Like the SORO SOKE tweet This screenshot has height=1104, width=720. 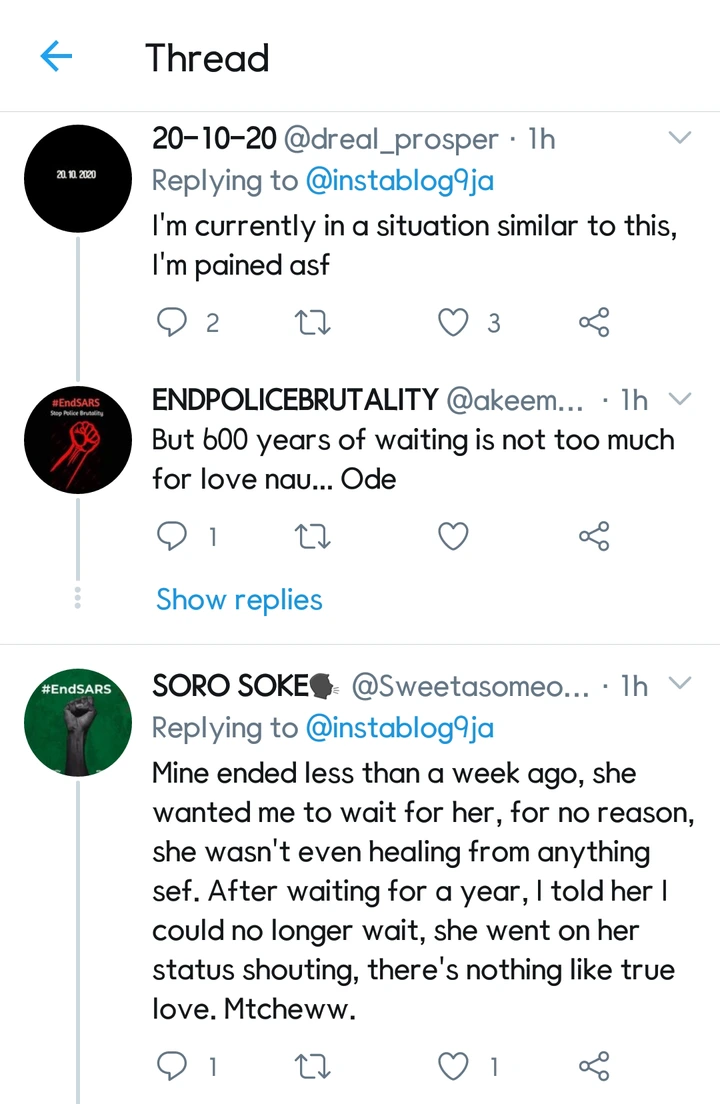click(x=455, y=1066)
